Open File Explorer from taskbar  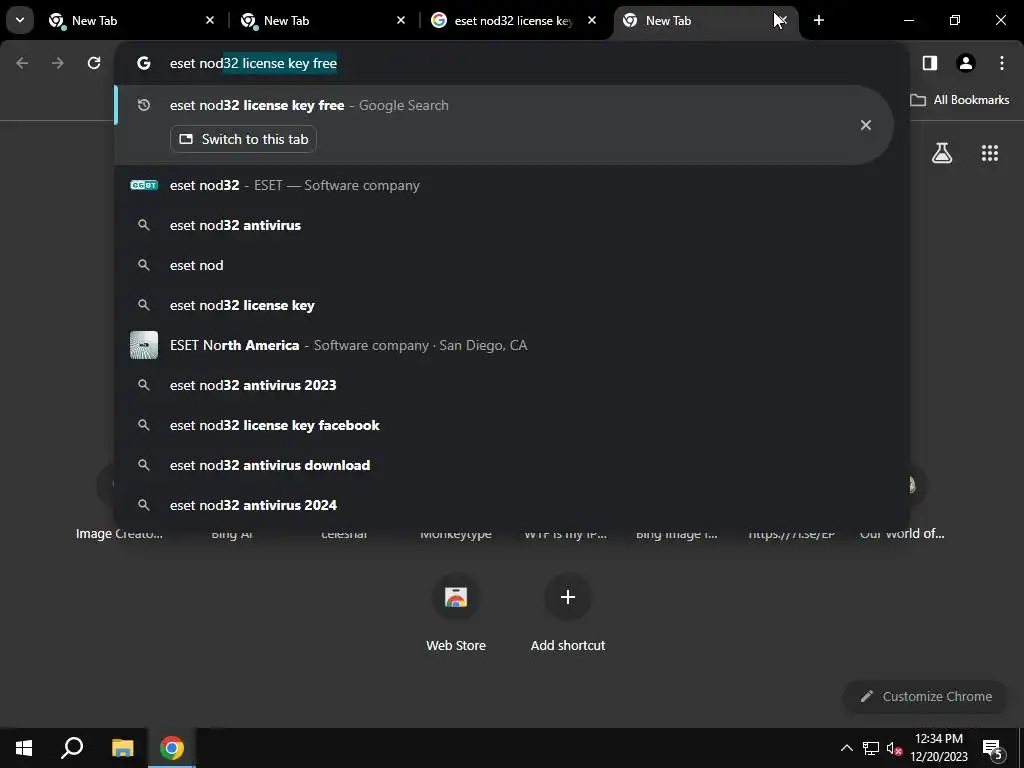[x=122, y=748]
